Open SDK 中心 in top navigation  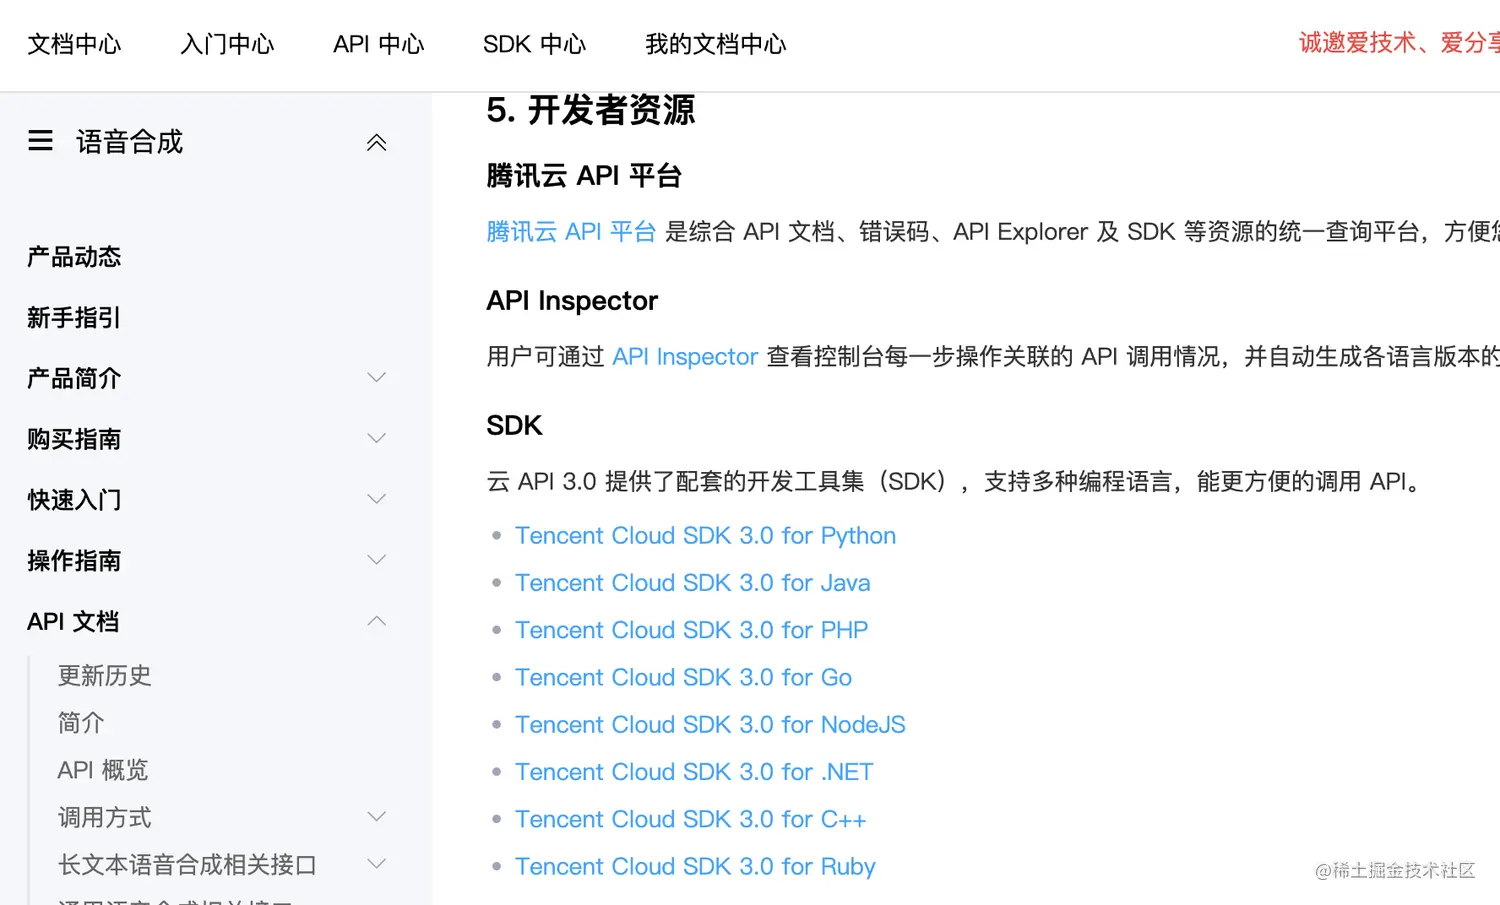click(x=534, y=44)
